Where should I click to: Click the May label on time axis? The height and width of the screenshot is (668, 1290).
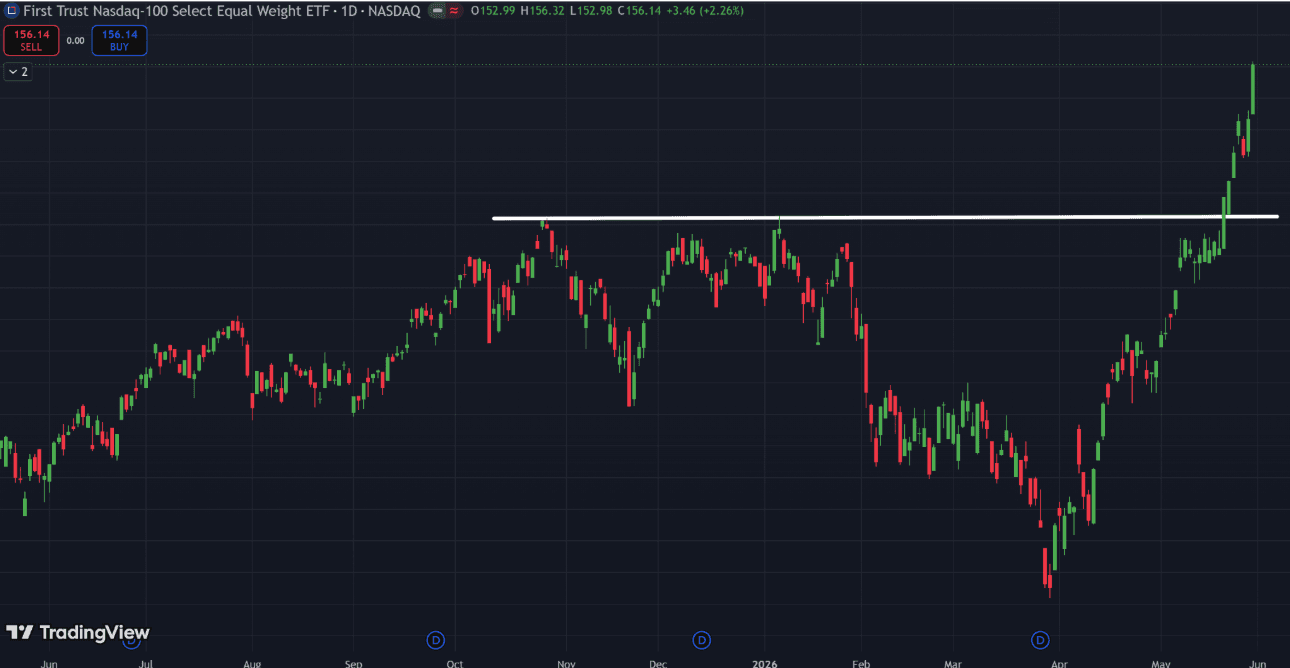(x=1160, y=662)
